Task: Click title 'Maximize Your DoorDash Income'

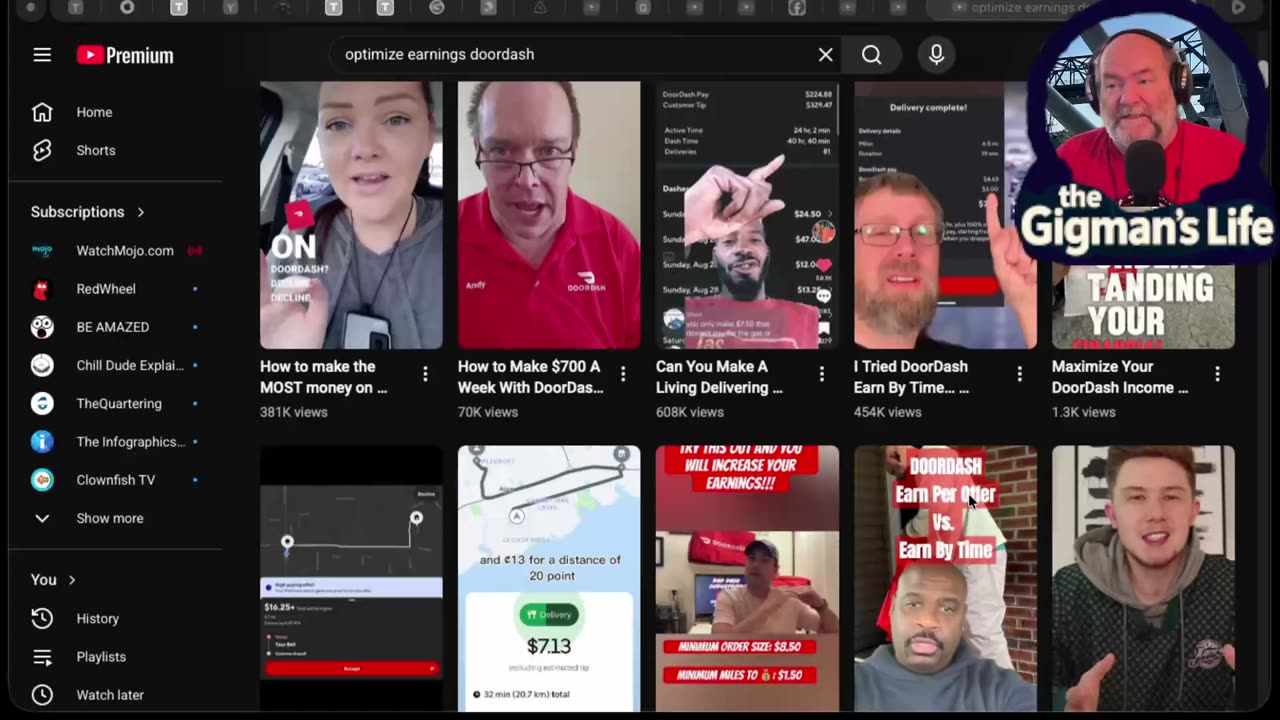Action: coord(1120,377)
